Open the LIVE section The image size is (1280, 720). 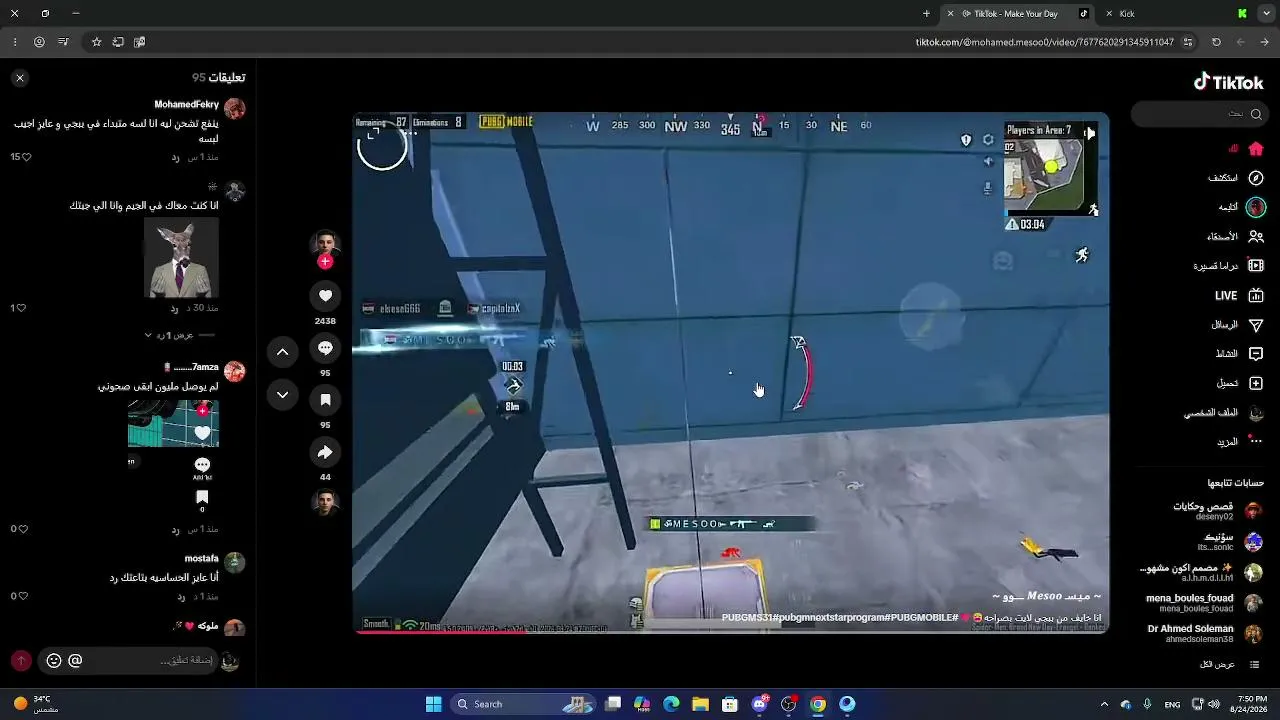click(x=1238, y=296)
